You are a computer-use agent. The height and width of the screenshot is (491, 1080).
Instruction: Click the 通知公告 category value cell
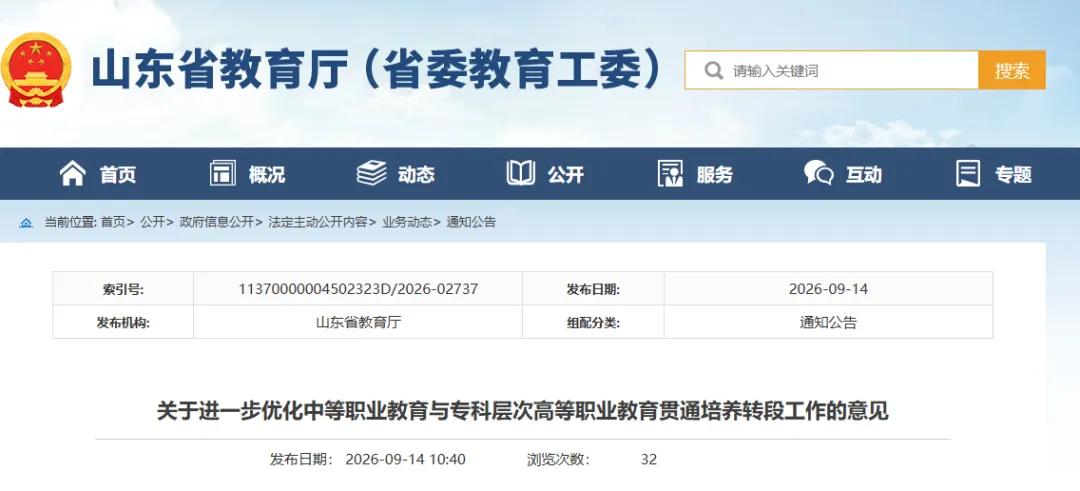[x=829, y=322]
